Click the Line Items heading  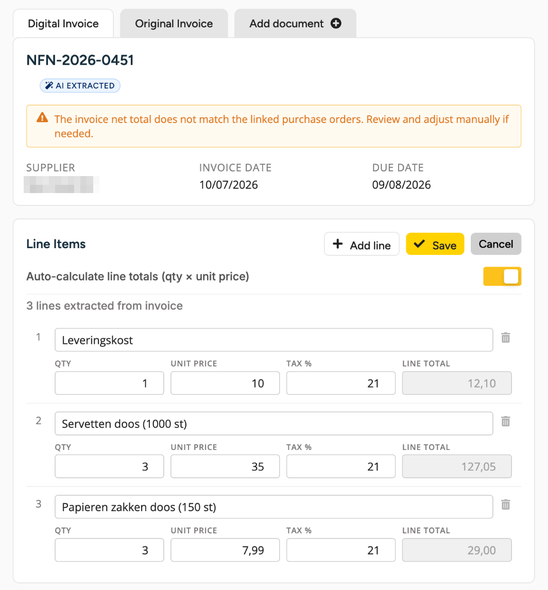56,244
